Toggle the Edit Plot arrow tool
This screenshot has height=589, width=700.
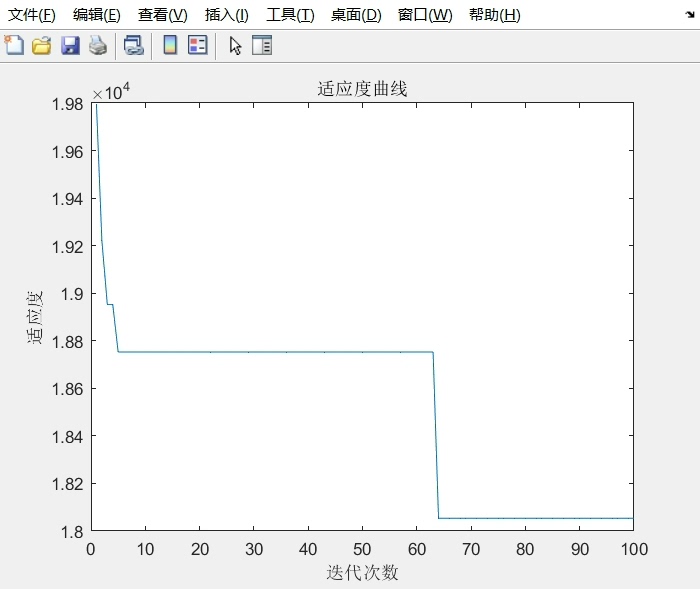click(235, 46)
